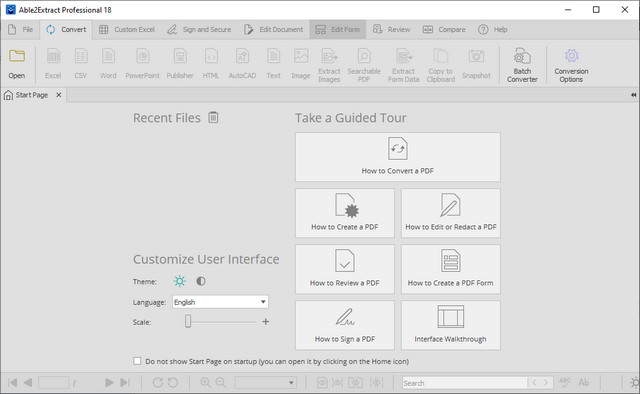This screenshot has height=394, width=640.
Task: Collapse the side panel using double arrow
Action: [x=633, y=95]
